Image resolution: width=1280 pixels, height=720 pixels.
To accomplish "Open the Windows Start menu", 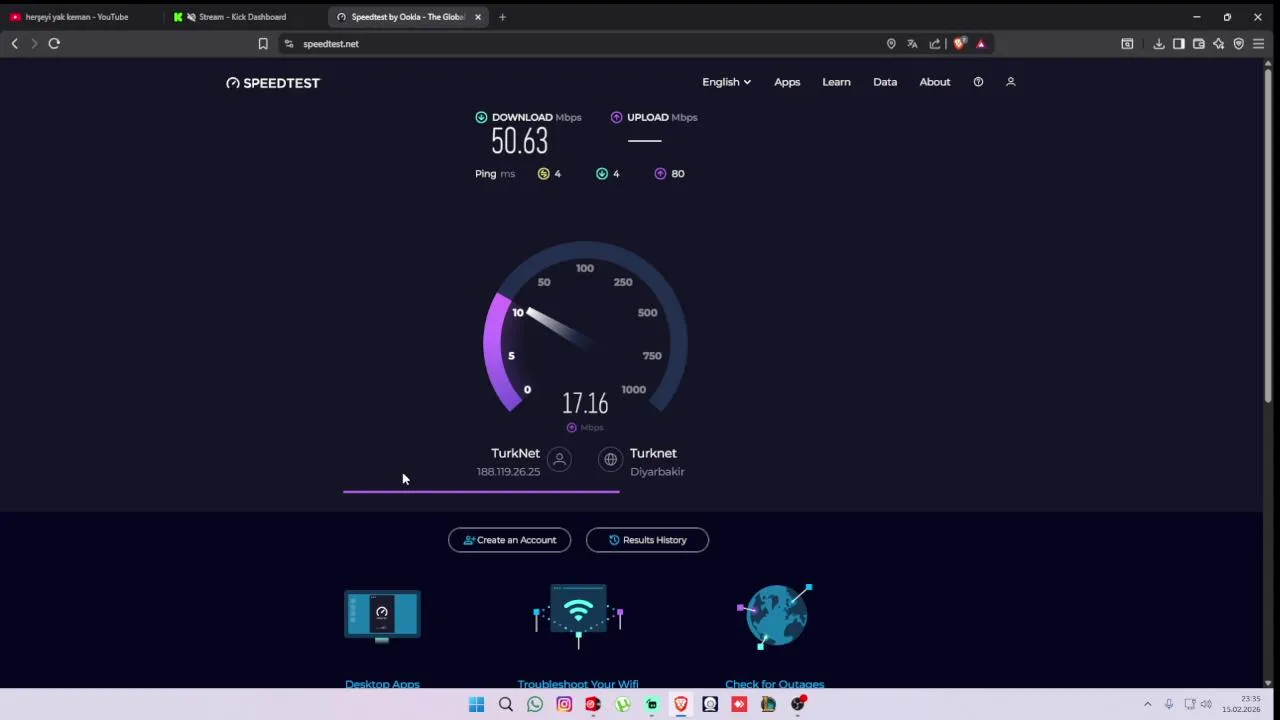I will pos(476,704).
